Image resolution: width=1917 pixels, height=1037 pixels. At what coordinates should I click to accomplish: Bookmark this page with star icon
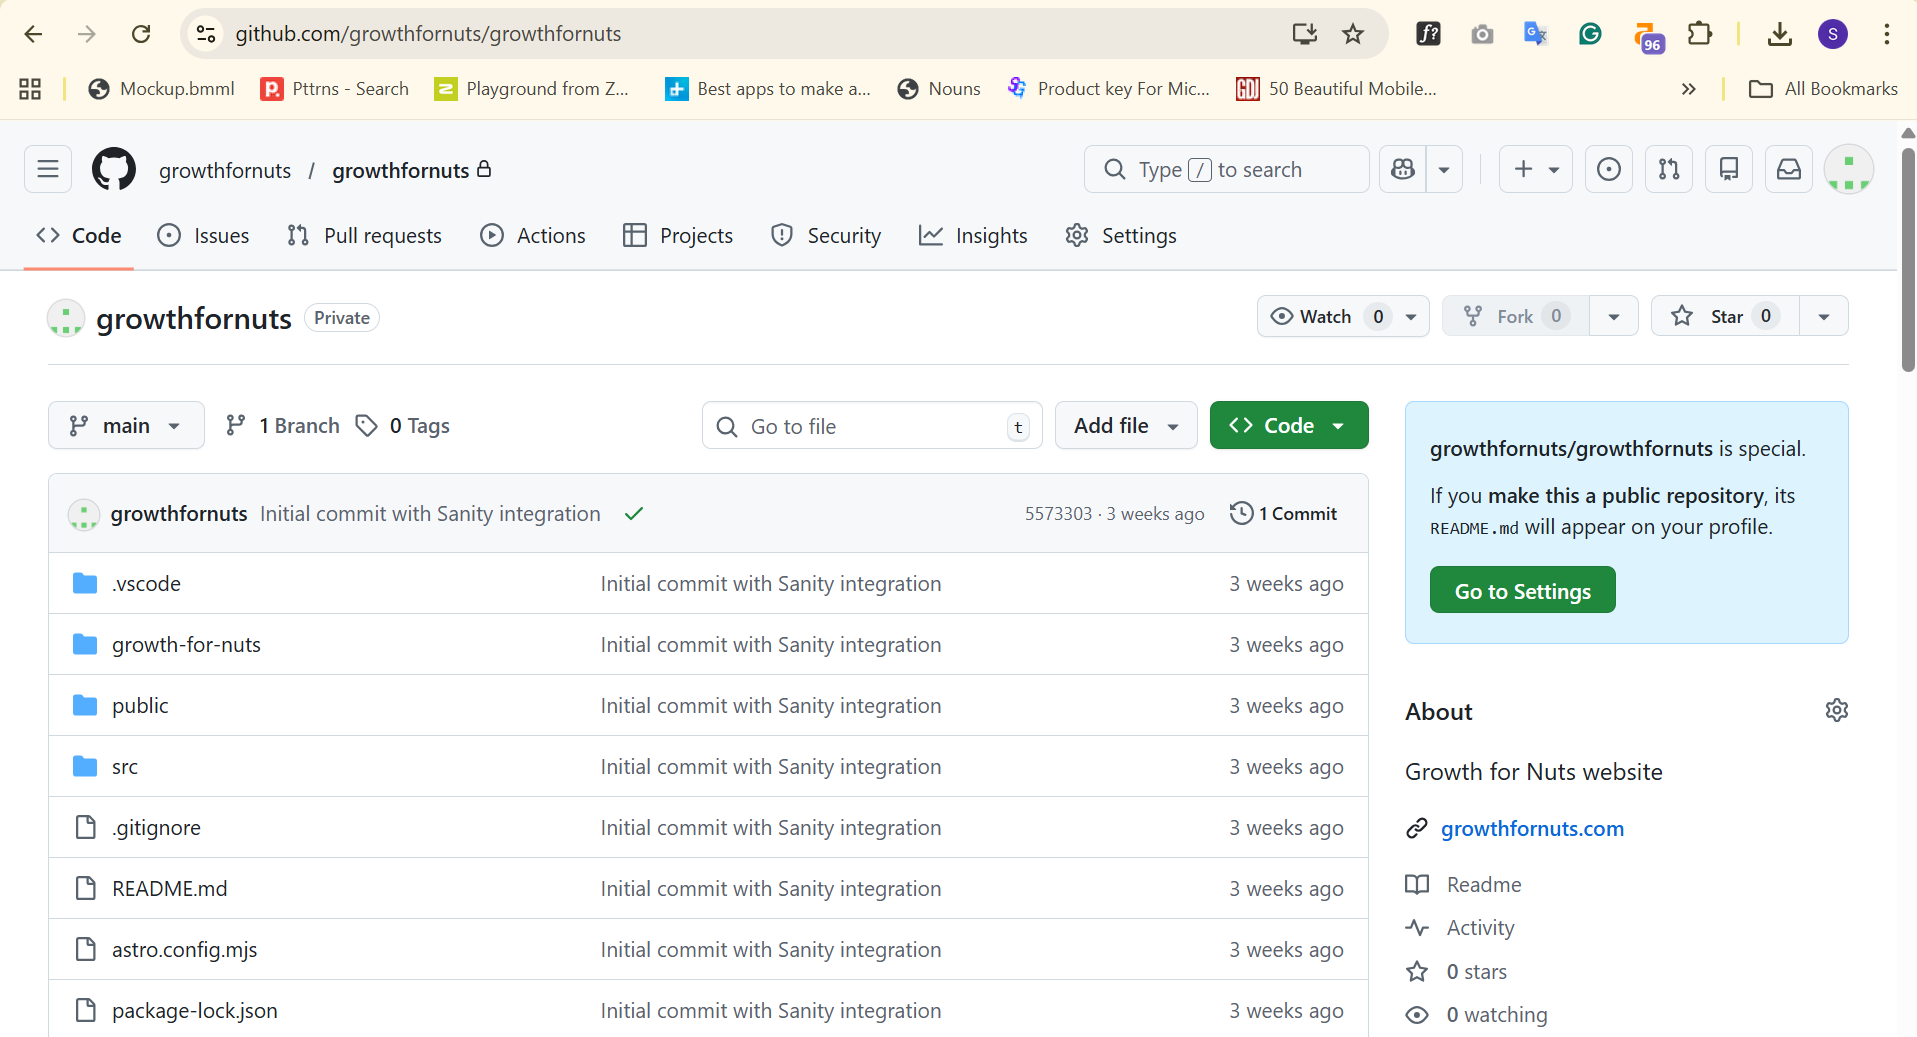(x=1353, y=34)
